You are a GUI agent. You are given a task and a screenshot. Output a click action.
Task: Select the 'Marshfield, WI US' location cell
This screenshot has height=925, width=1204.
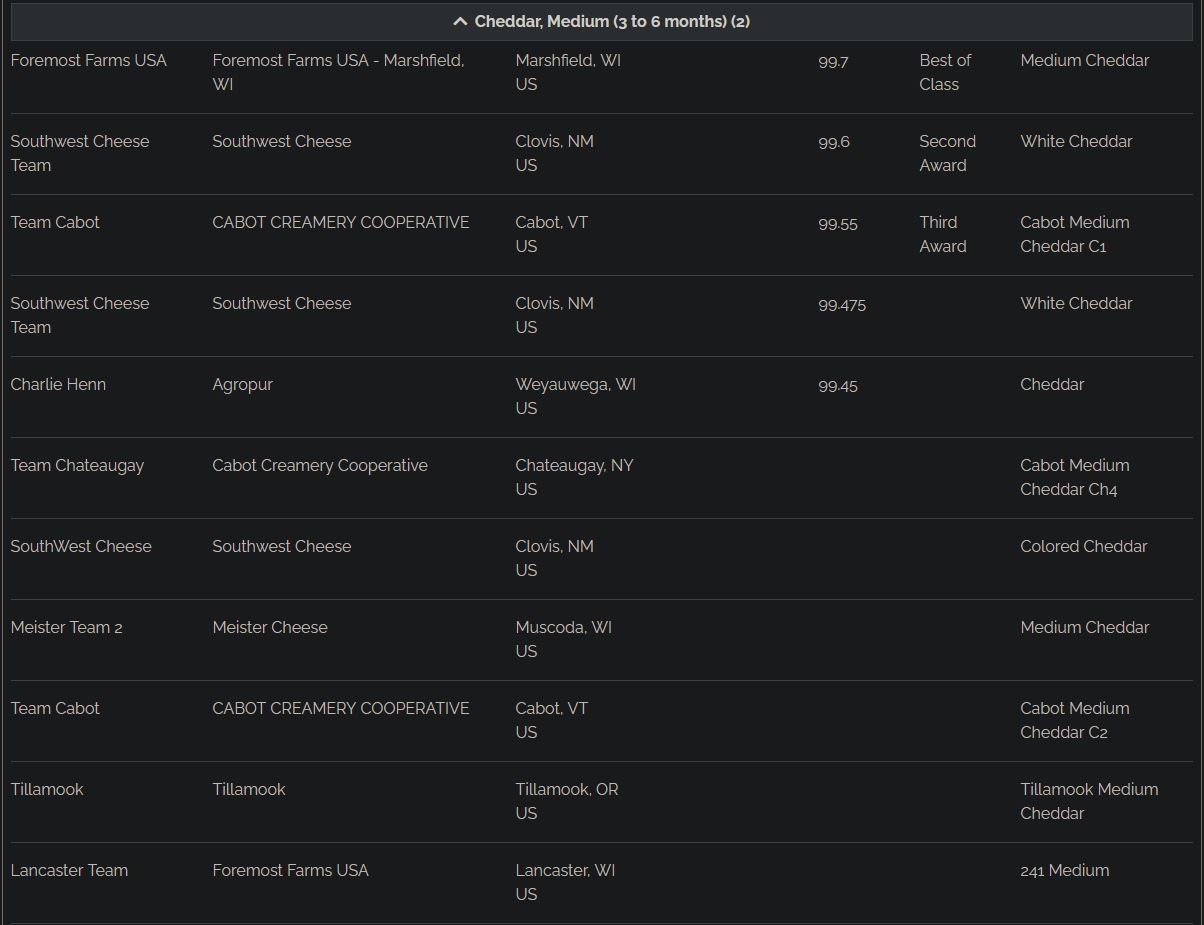[x=568, y=73]
